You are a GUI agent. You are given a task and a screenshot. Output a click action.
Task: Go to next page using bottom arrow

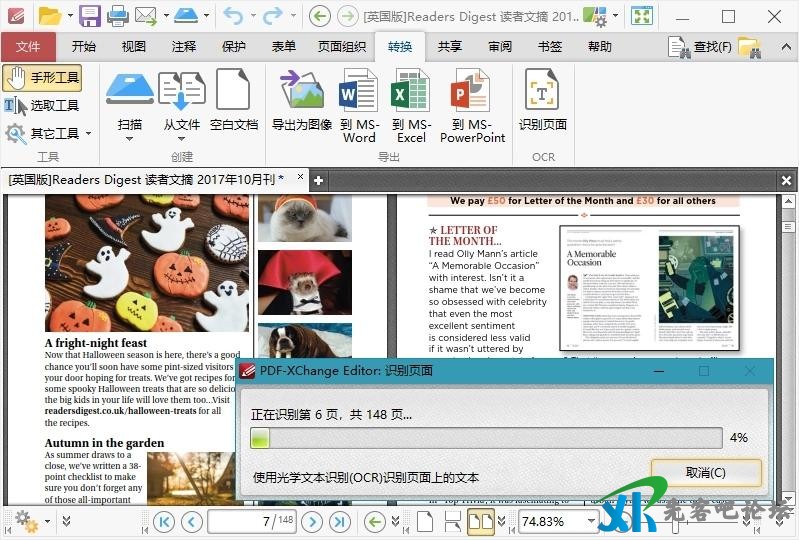pos(313,521)
